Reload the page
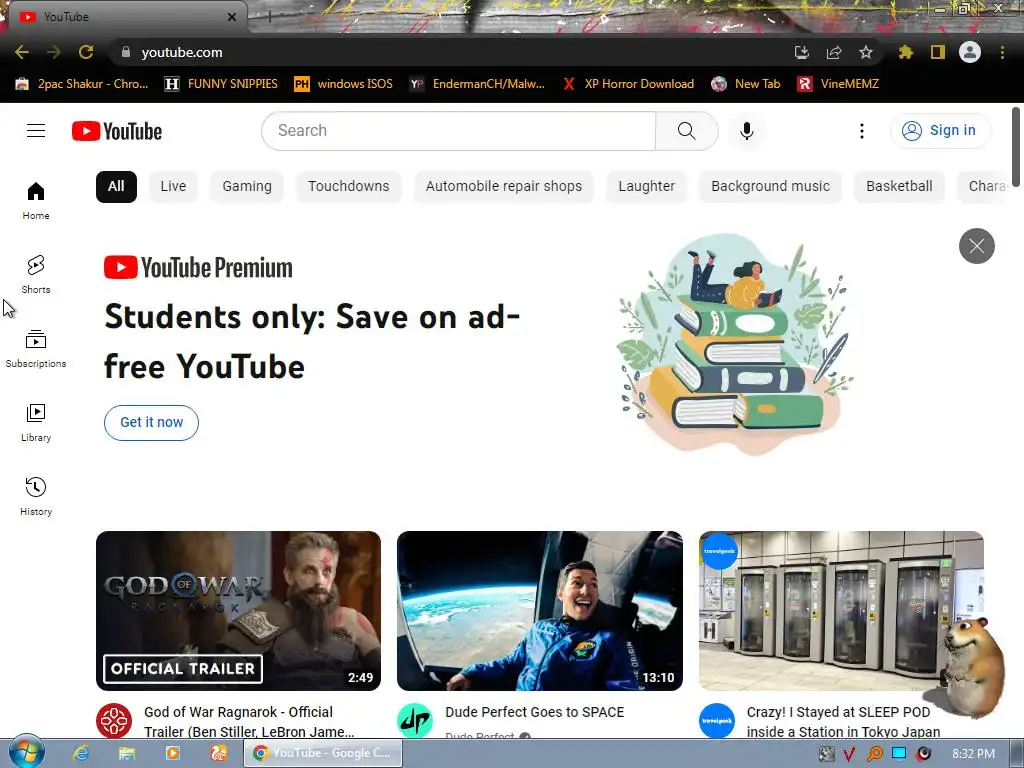This screenshot has height=768, width=1024. (x=86, y=52)
